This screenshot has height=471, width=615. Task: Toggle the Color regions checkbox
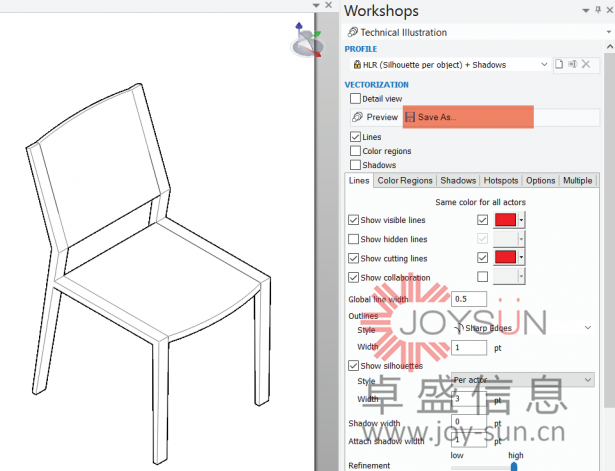355,151
